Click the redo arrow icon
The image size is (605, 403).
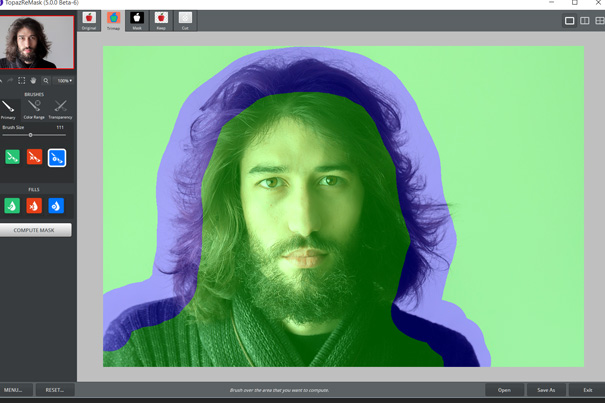pos(10,80)
